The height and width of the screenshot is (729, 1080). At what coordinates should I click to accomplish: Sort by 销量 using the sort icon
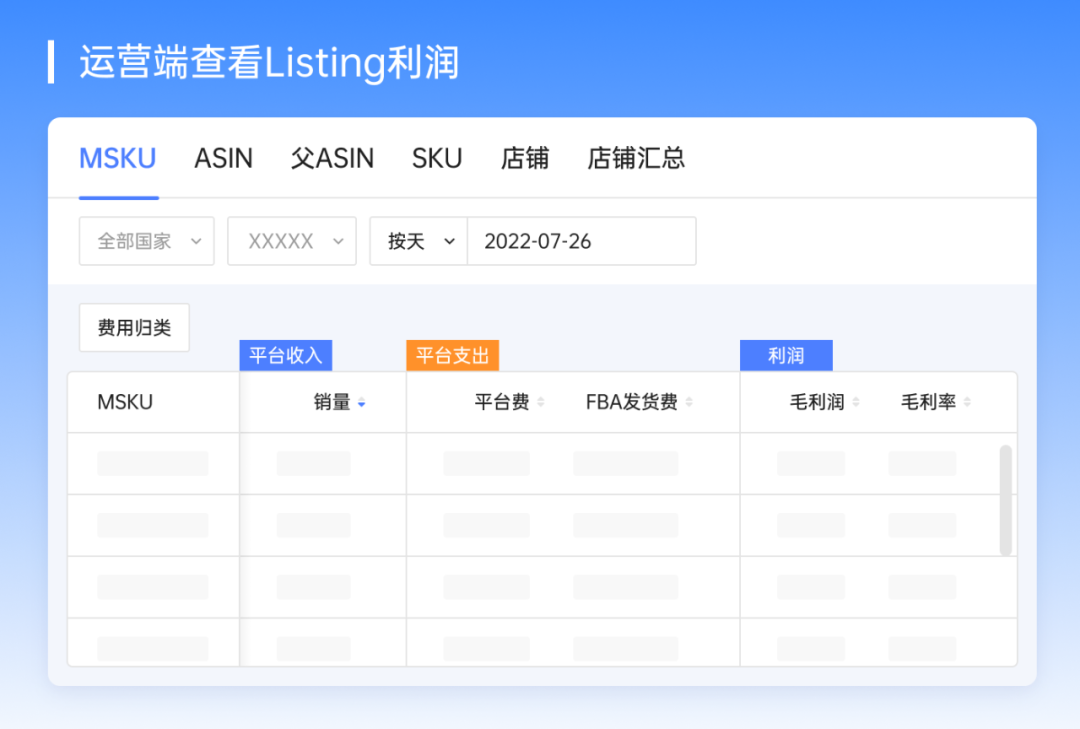tap(362, 403)
